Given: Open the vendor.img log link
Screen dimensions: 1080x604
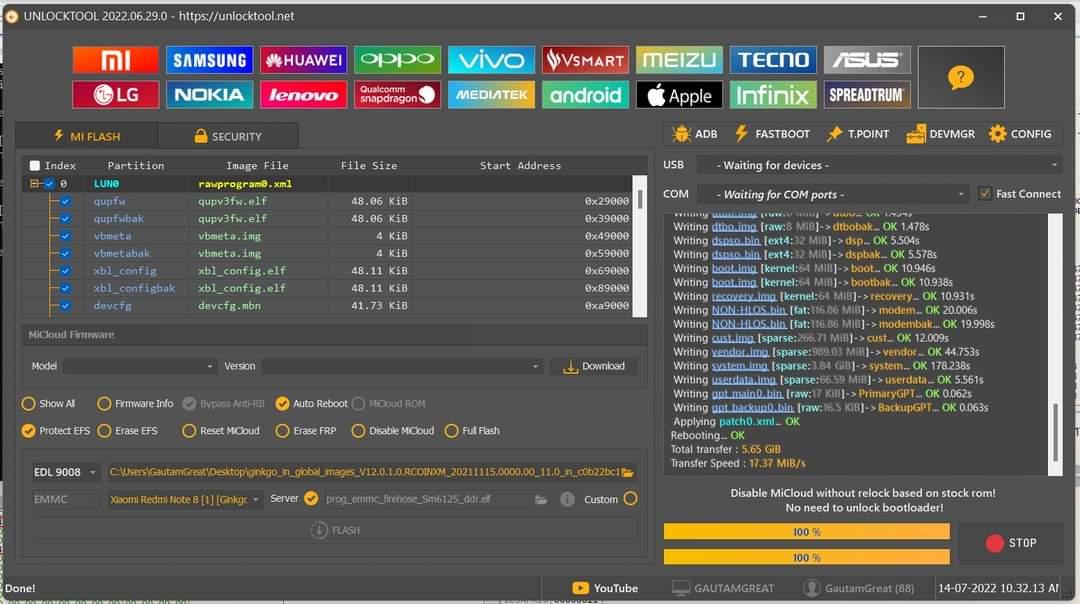Looking at the screenshot, I should [740, 352].
